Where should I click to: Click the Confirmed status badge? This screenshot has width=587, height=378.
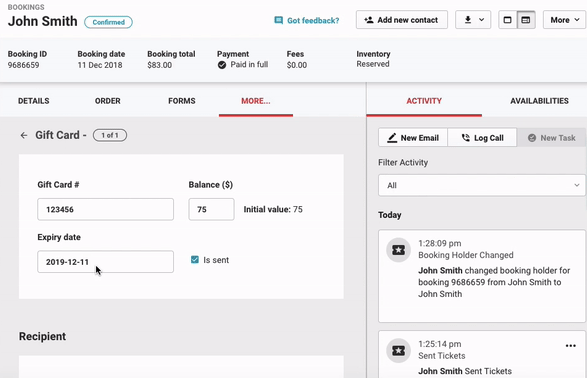pos(108,22)
